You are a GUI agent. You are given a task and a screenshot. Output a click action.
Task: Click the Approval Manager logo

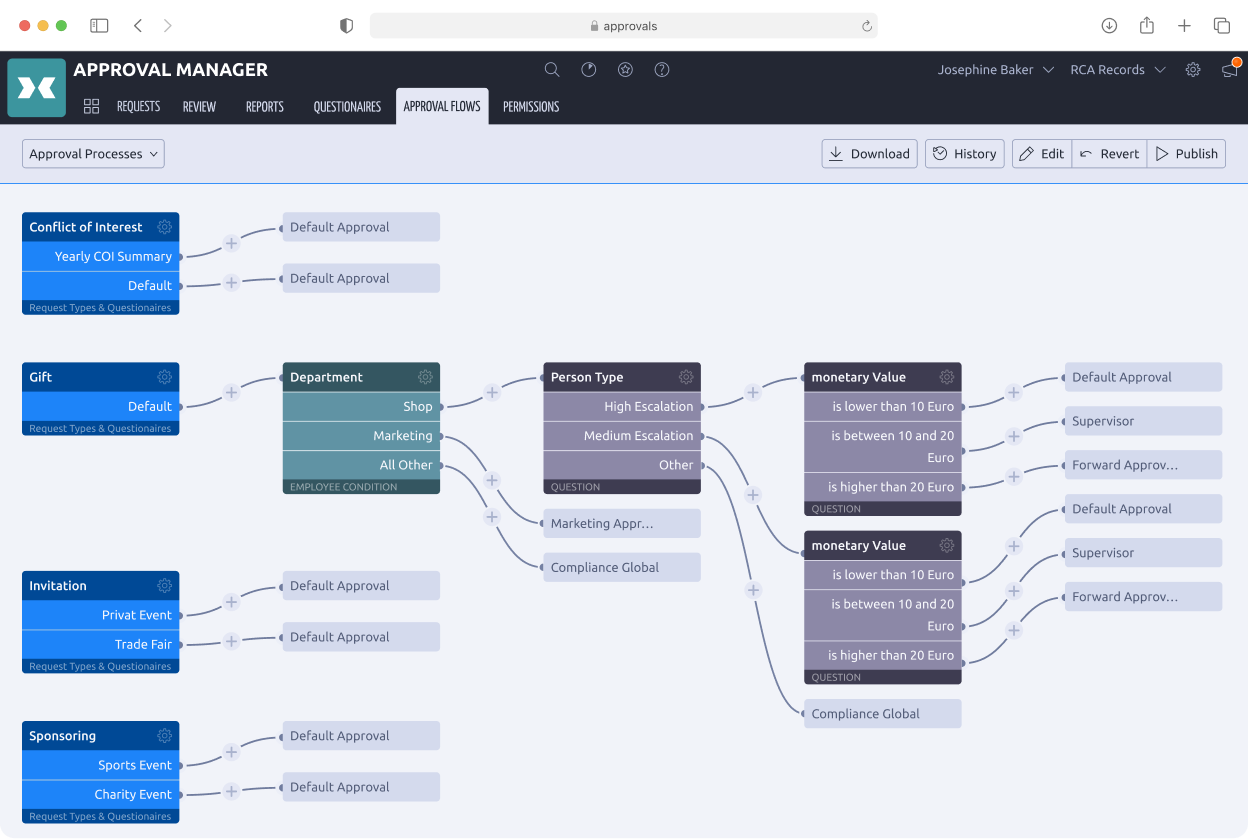tap(36, 87)
